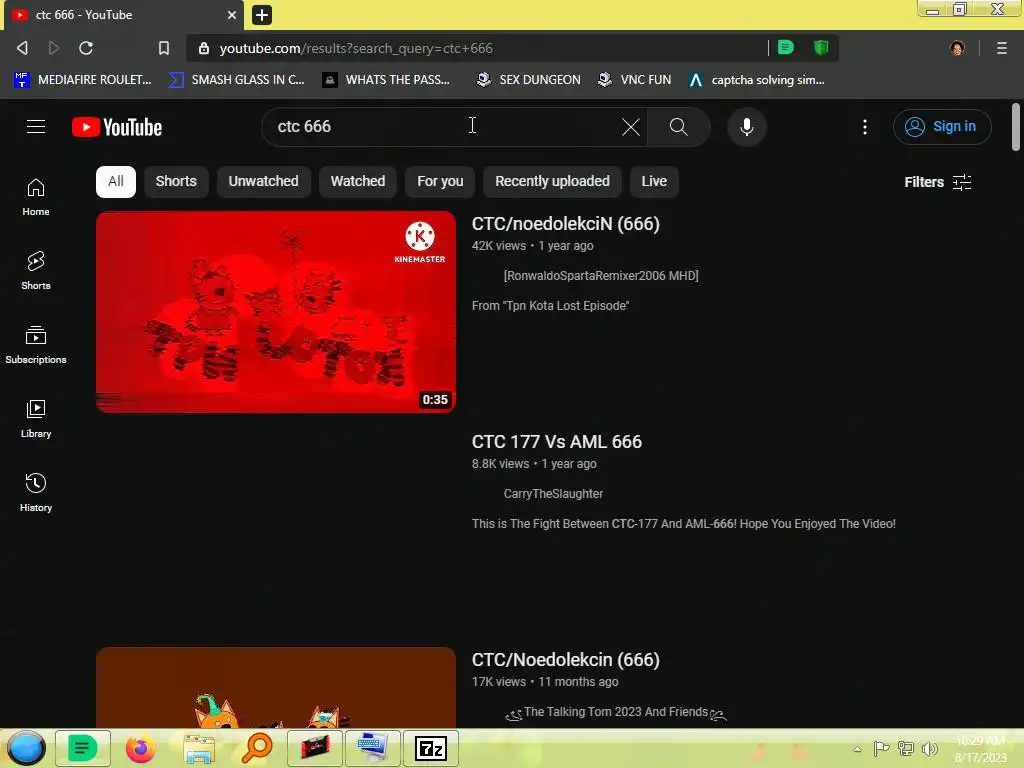1024x768 pixels.
Task: Open video CTC/Noedolekcin (666) 11 months ago
Action: (566, 660)
